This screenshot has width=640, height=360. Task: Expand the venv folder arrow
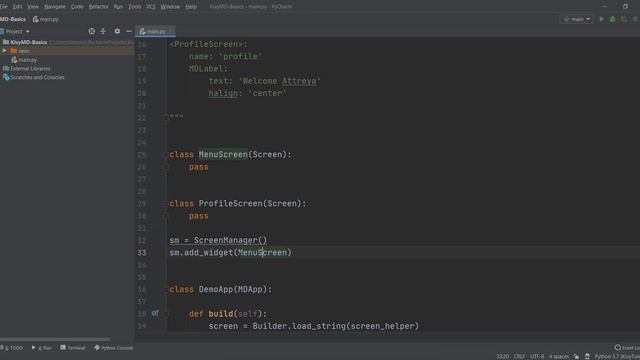pos(4,51)
